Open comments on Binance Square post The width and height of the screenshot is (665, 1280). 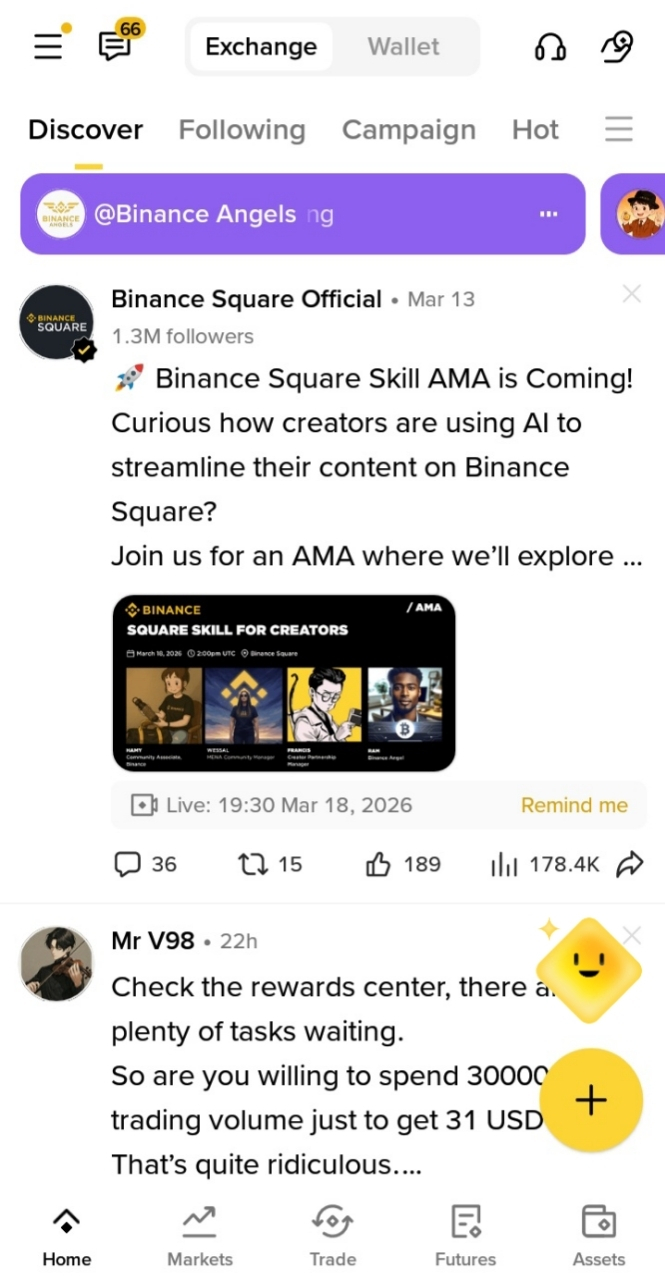click(x=145, y=864)
